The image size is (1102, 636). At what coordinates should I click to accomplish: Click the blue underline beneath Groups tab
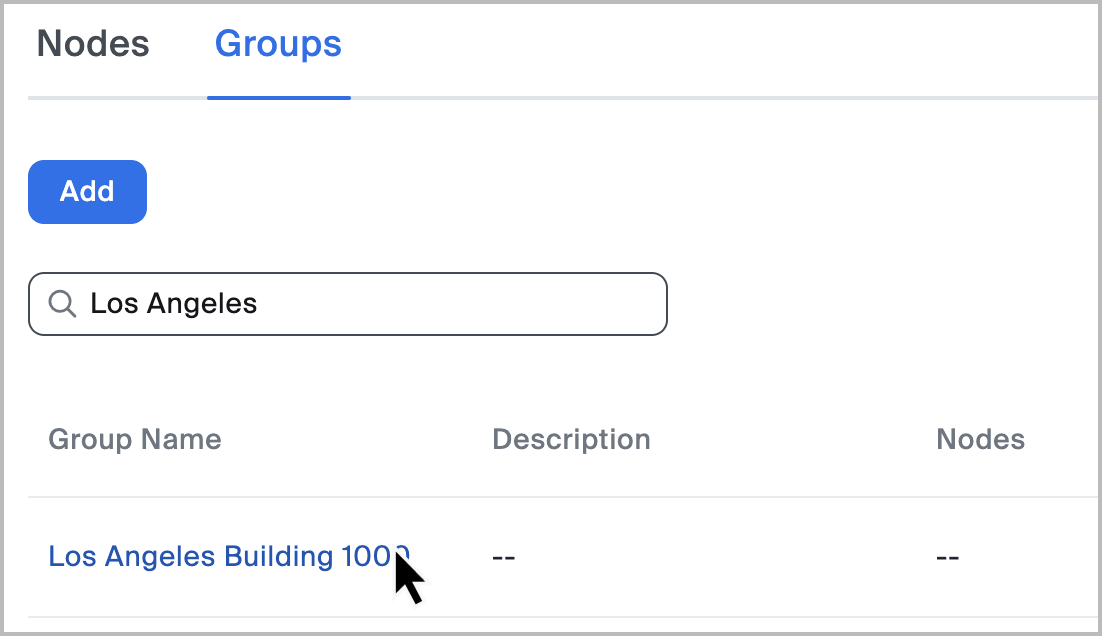pyautogui.click(x=278, y=97)
